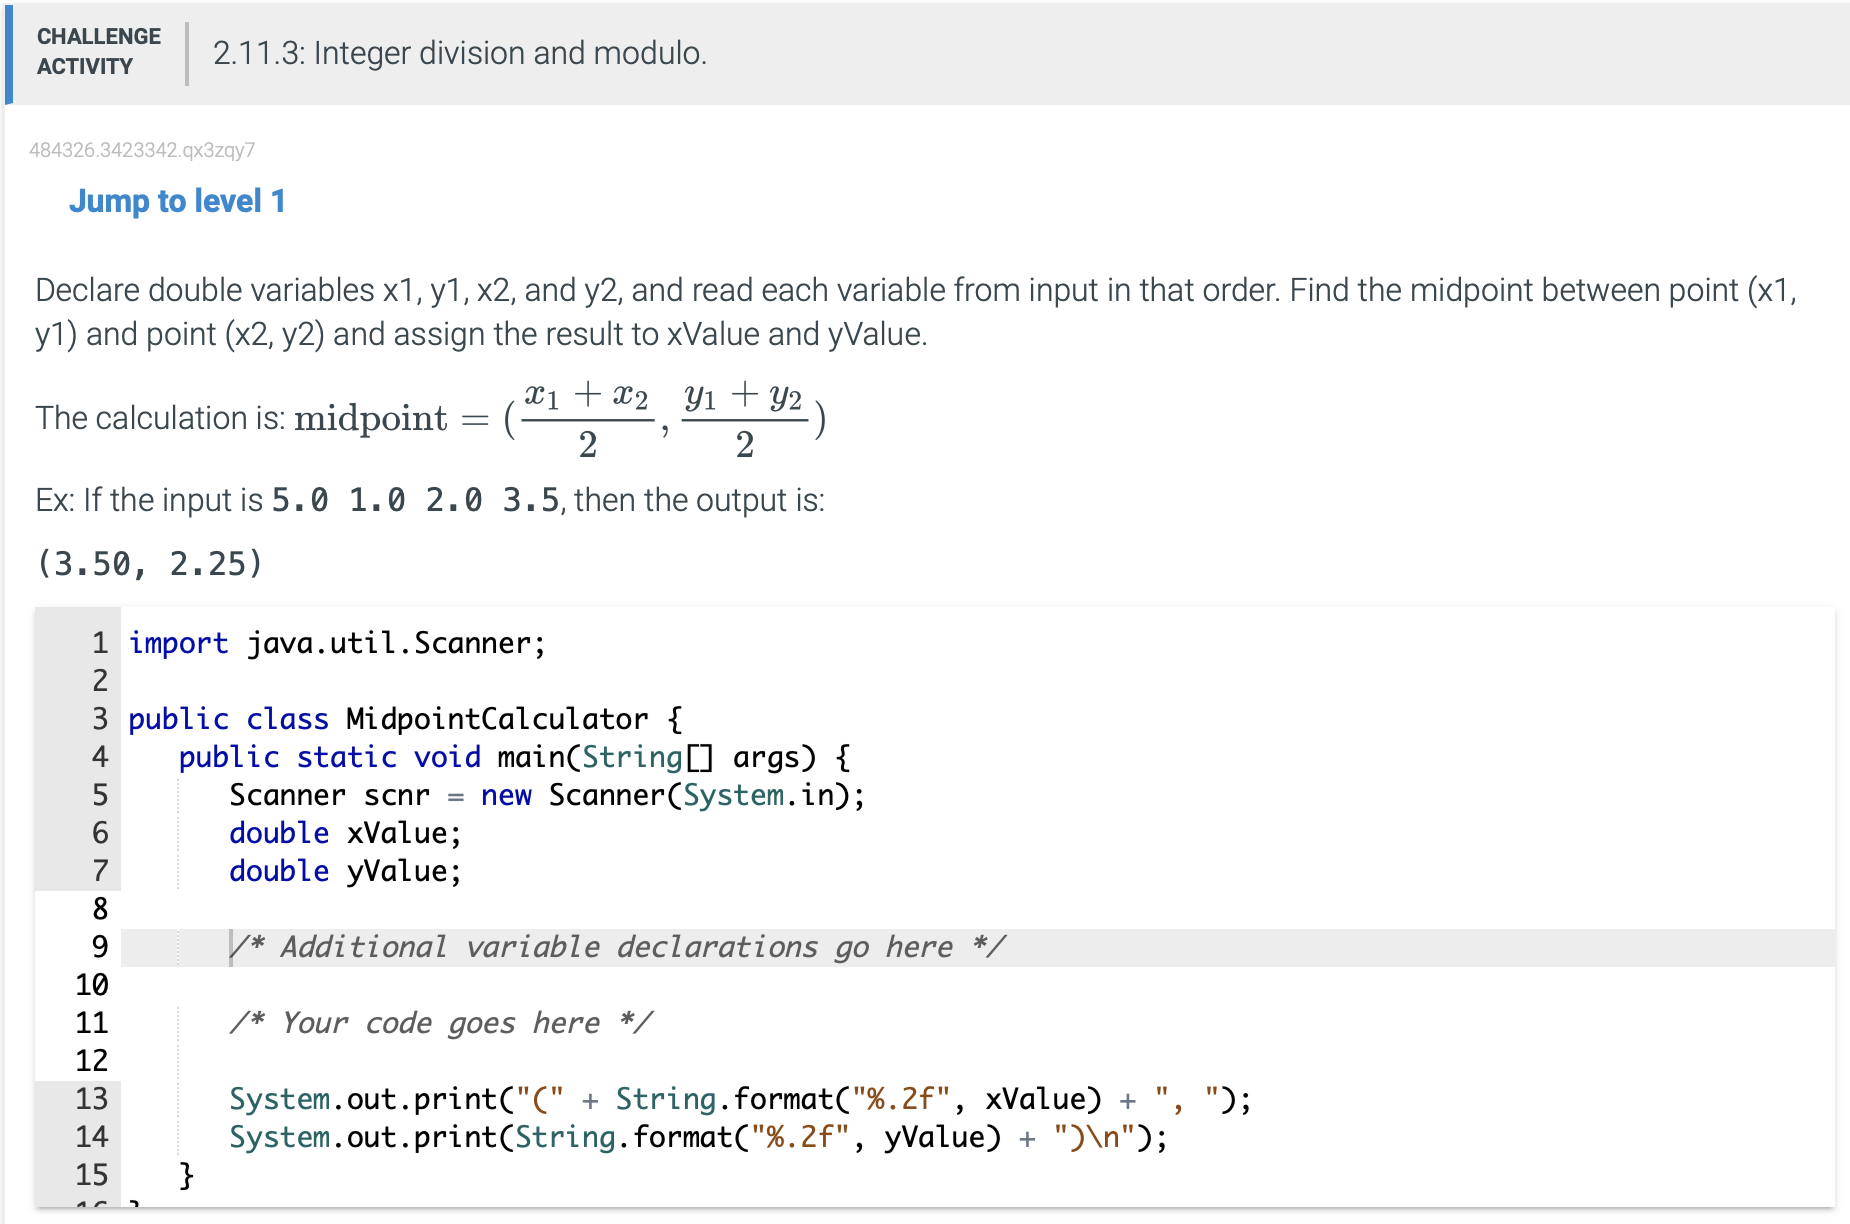
Task: Place cursor on the "Your code goes here" comment
Action: (441, 1022)
